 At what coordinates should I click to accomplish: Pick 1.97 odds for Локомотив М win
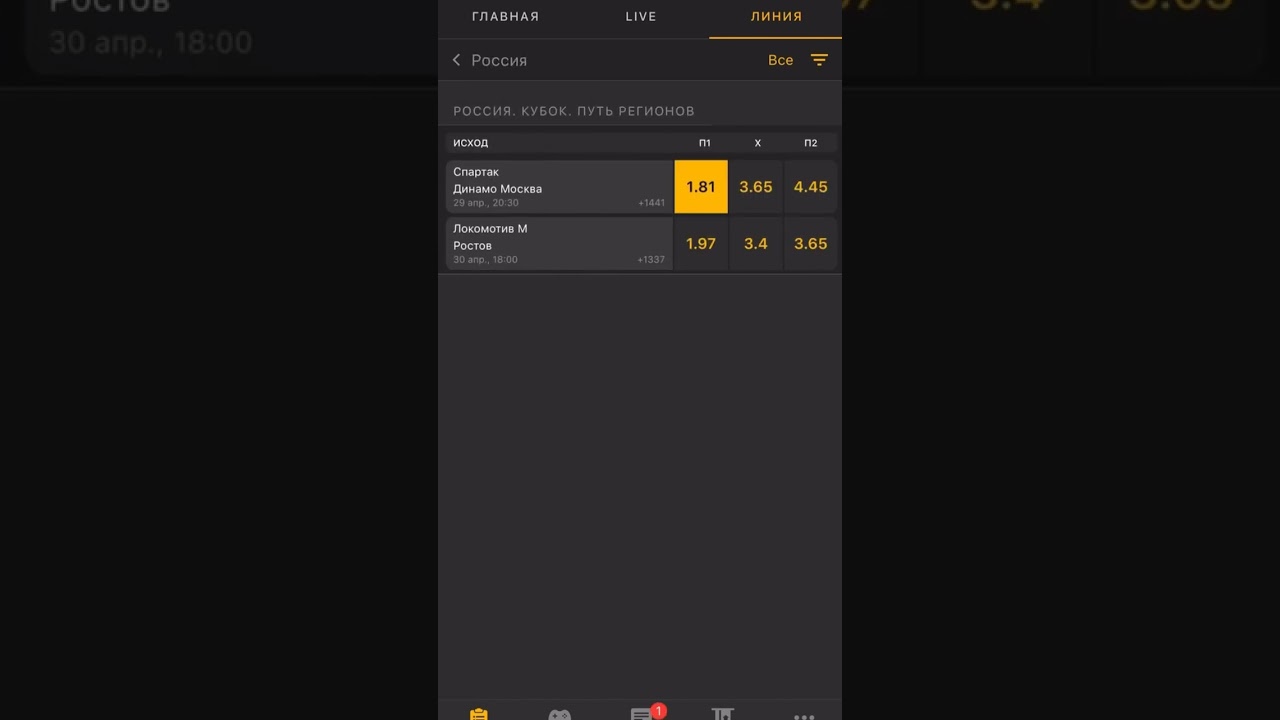(x=701, y=244)
